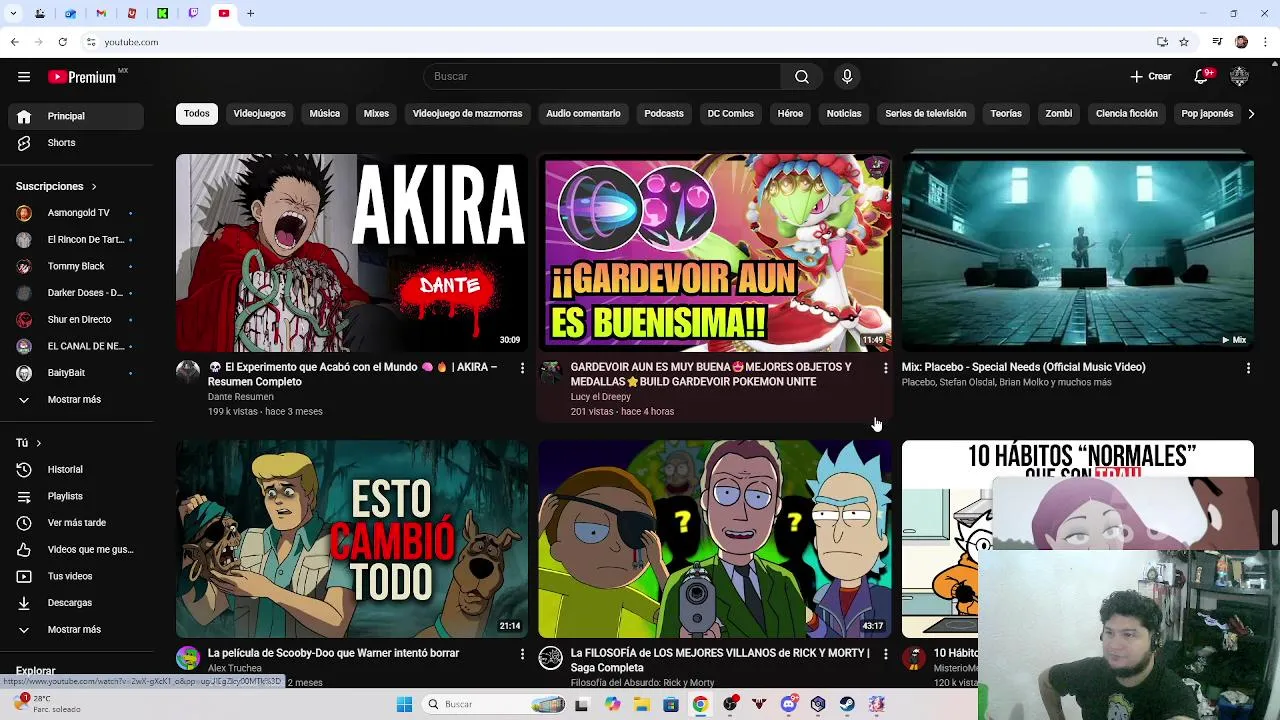This screenshot has width=1280, height=720.
Task: Select the Zombi filter chip
Action: (x=1059, y=114)
